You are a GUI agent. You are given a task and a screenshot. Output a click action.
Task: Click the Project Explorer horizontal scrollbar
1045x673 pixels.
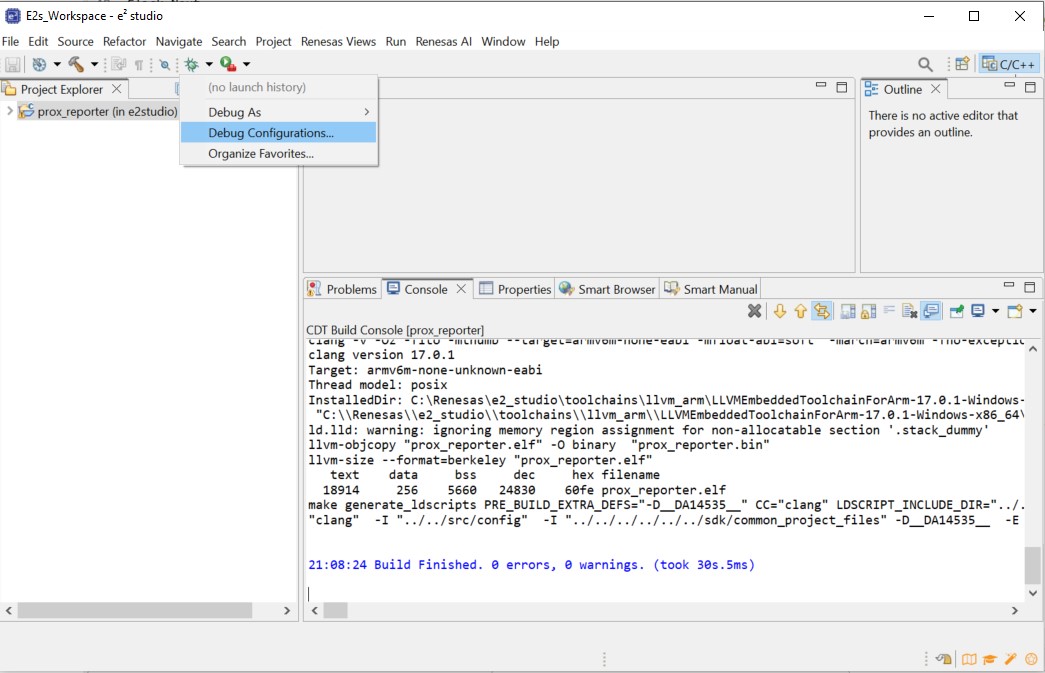135,610
